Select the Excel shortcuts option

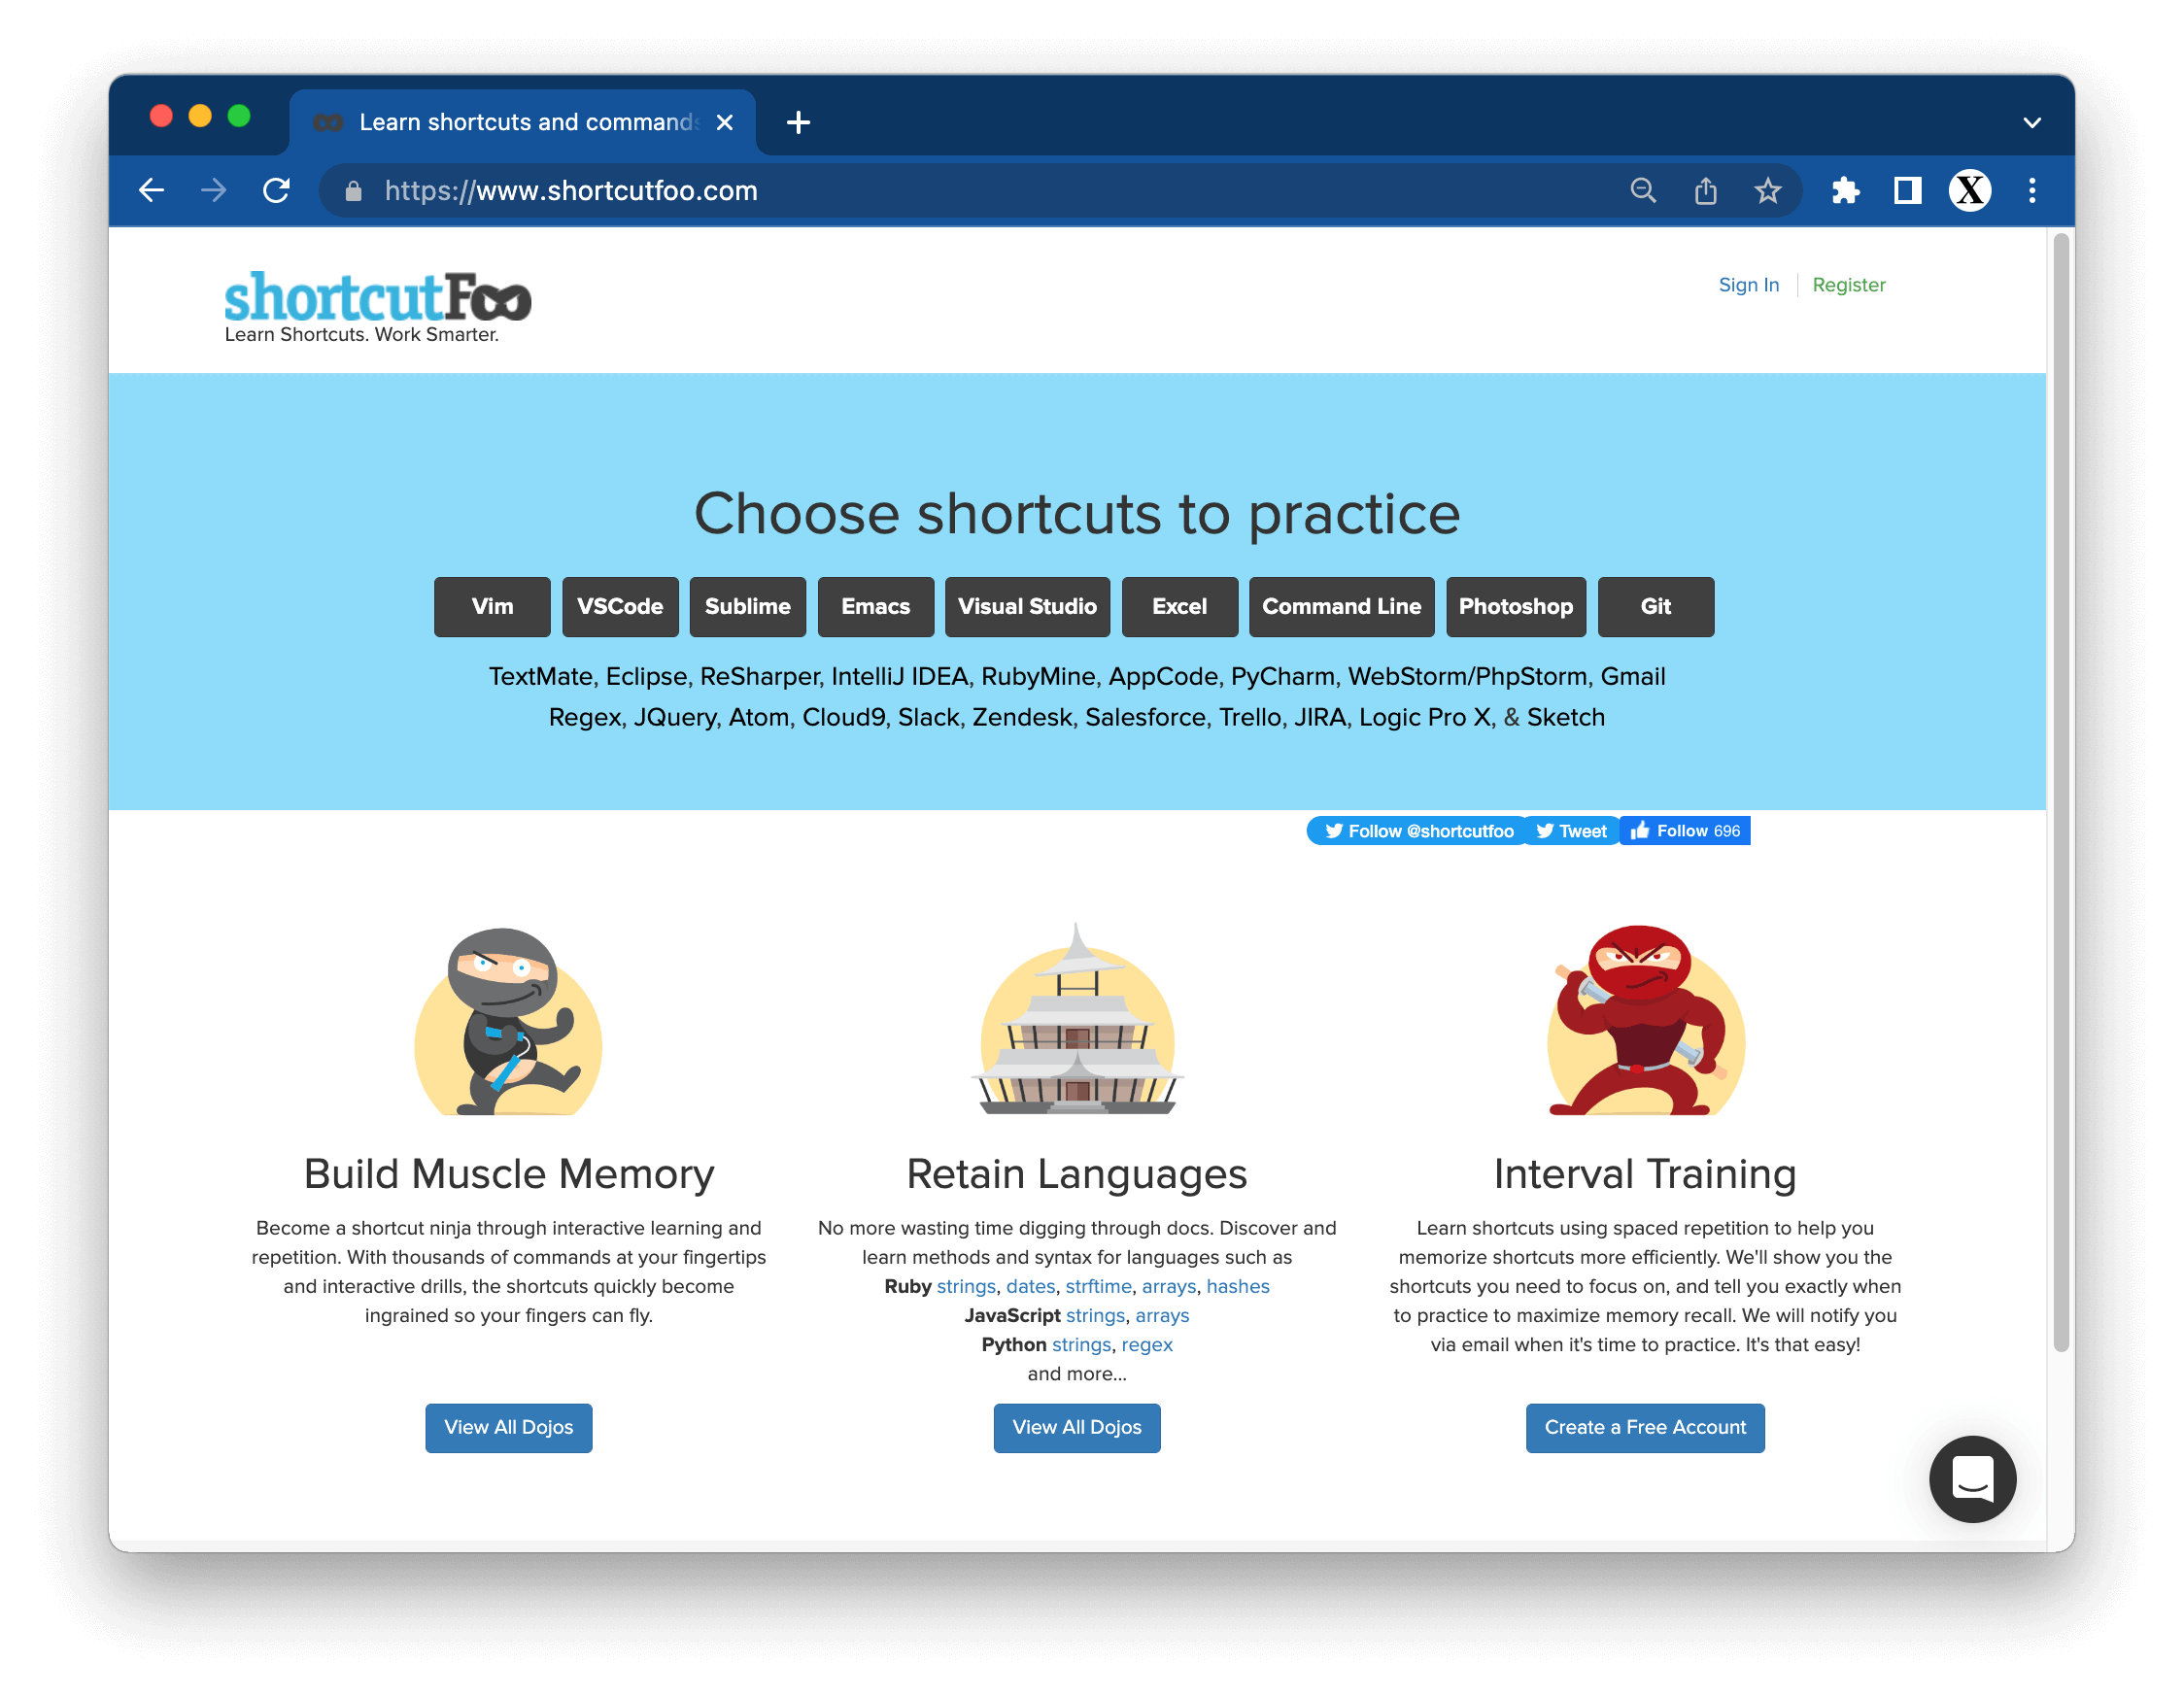pyautogui.click(x=1178, y=606)
